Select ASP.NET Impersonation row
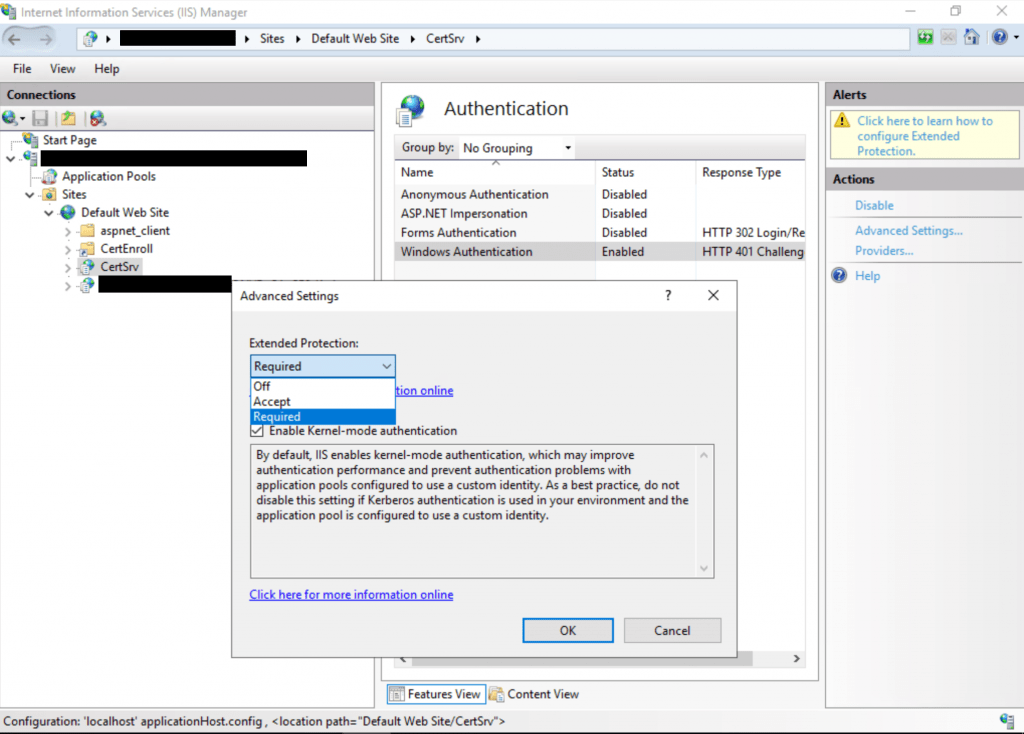Image resolution: width=1024 pixels, height=734 pixels. [x=599, y=213]
